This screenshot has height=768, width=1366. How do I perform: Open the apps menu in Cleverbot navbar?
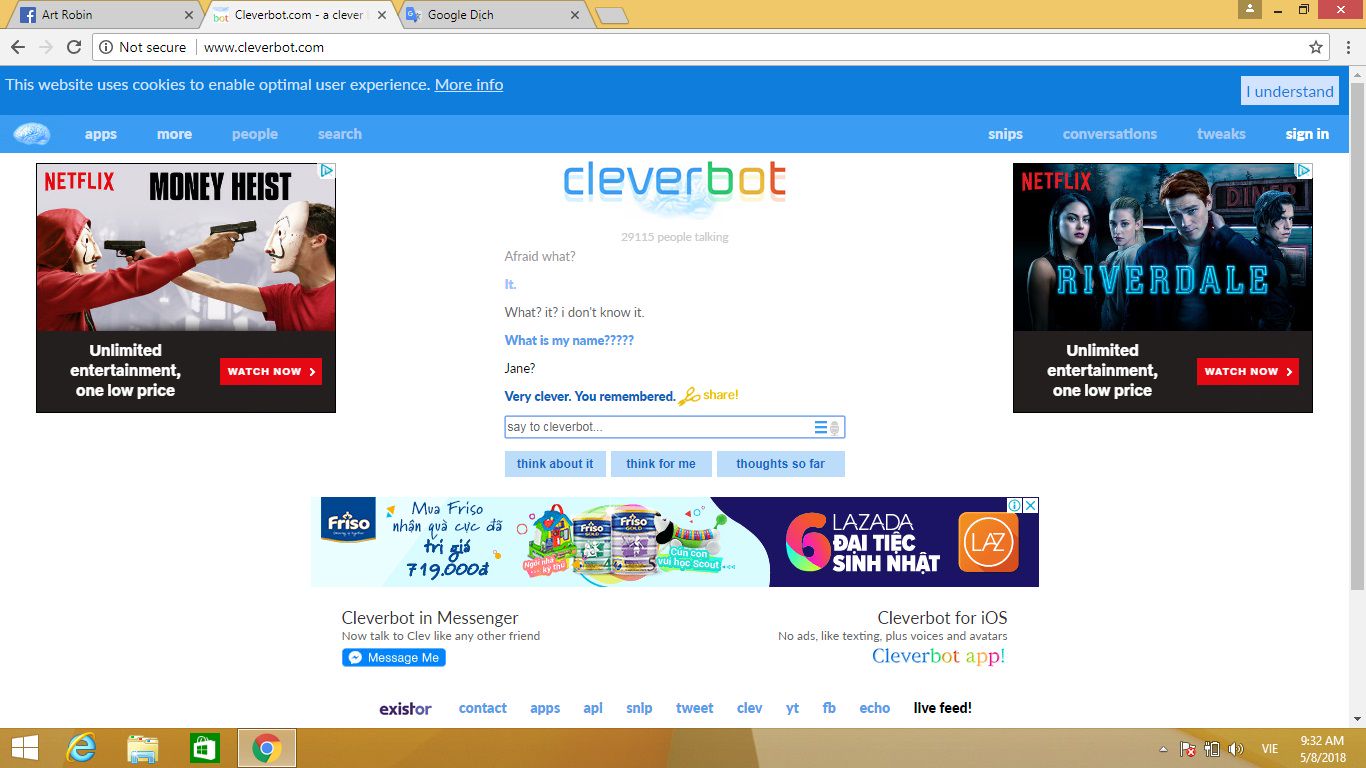(x=101, y=134)
